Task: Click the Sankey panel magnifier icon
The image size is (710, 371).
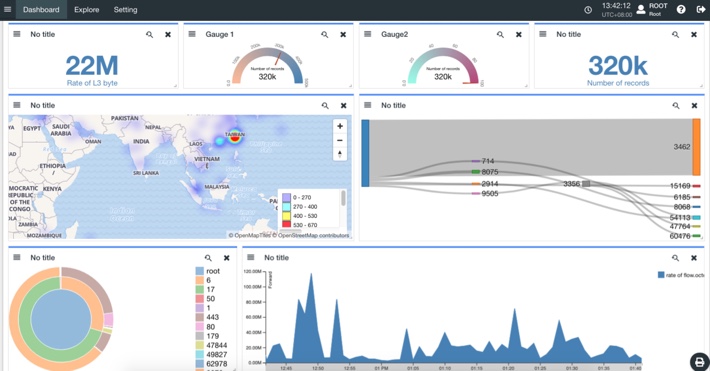Action: click(676, 106)
